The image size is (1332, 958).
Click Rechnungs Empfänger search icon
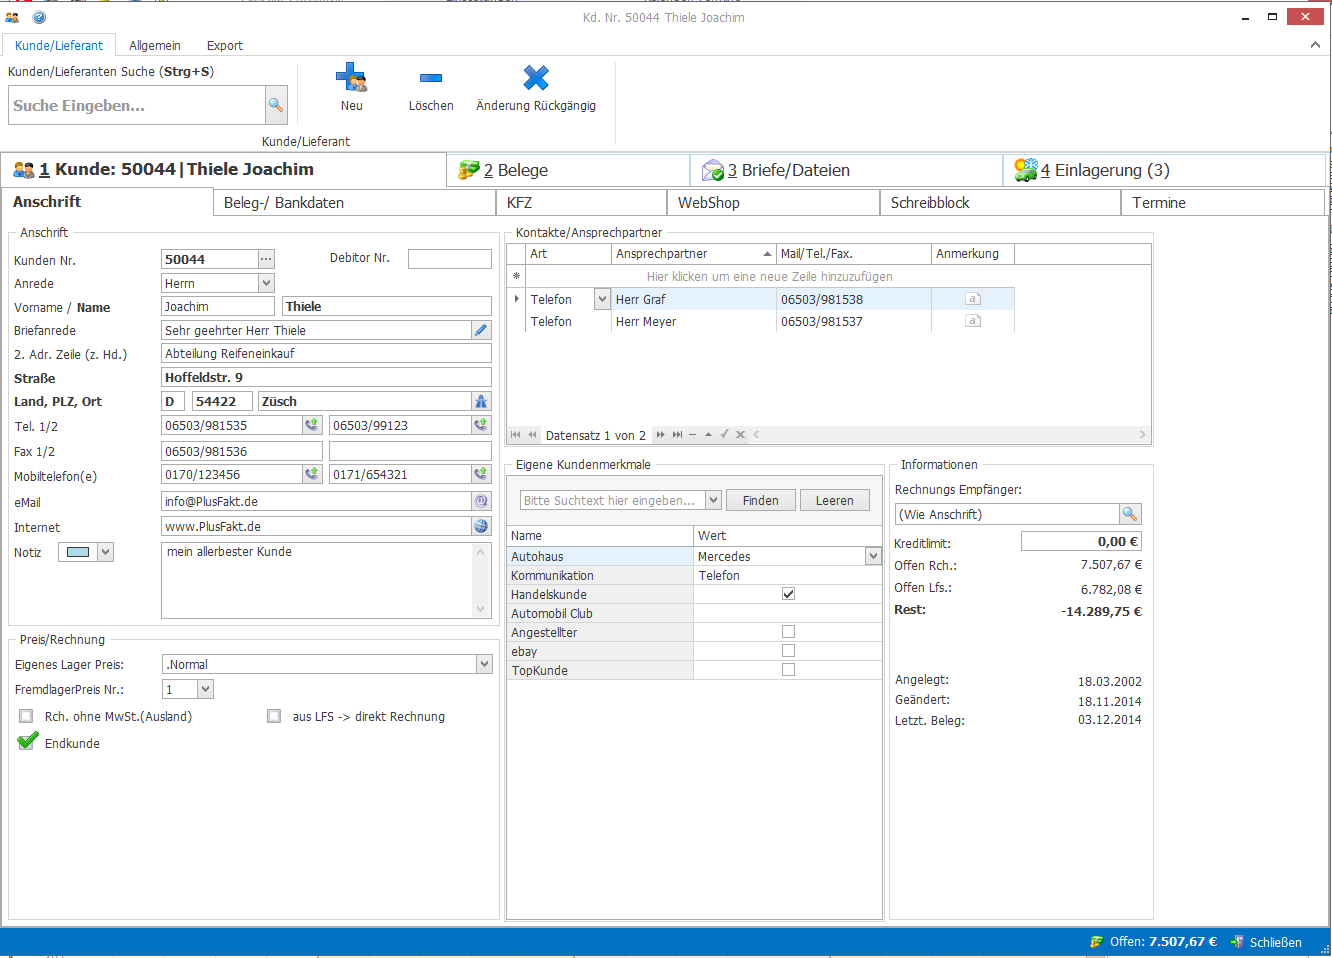(1130, 514)
